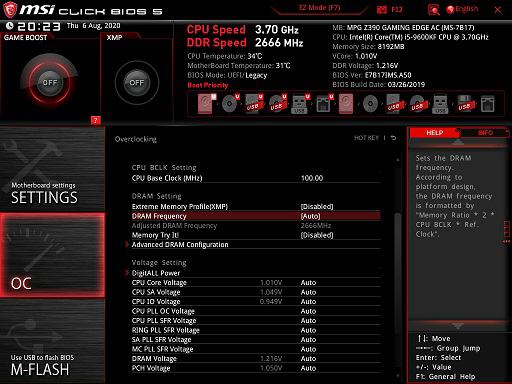
Task: Select the UEFI CD/DVD boot device icon
Action: click(230, 104)
